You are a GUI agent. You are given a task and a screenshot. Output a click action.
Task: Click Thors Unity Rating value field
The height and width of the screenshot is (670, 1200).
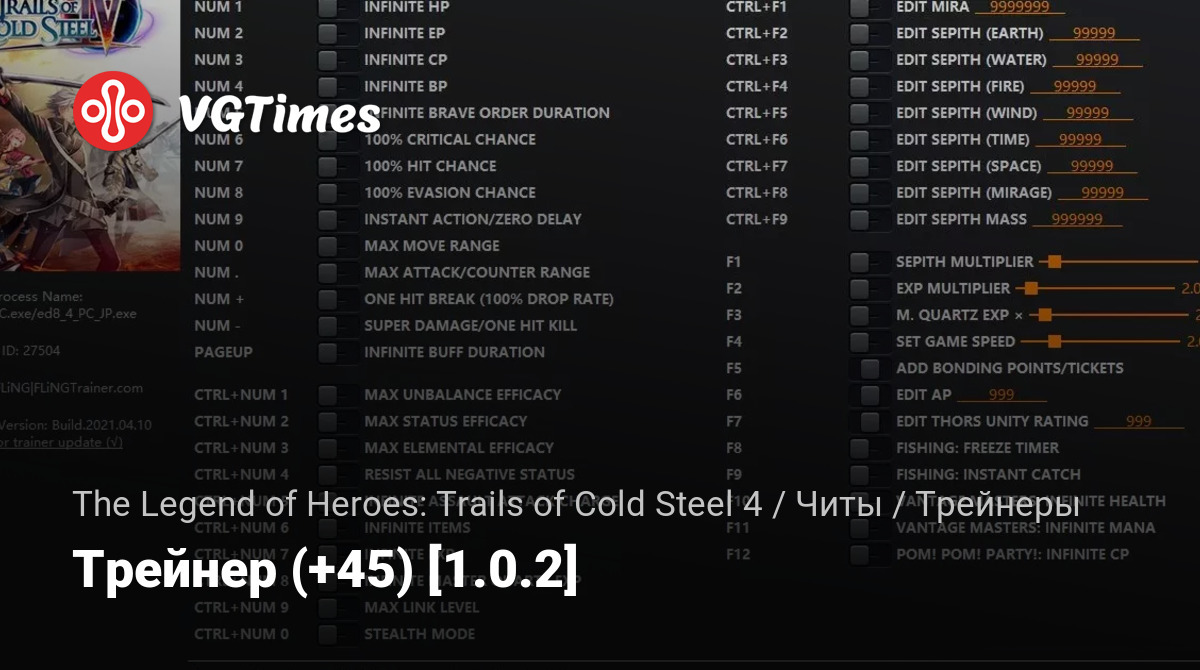(x=1138, y=422)
